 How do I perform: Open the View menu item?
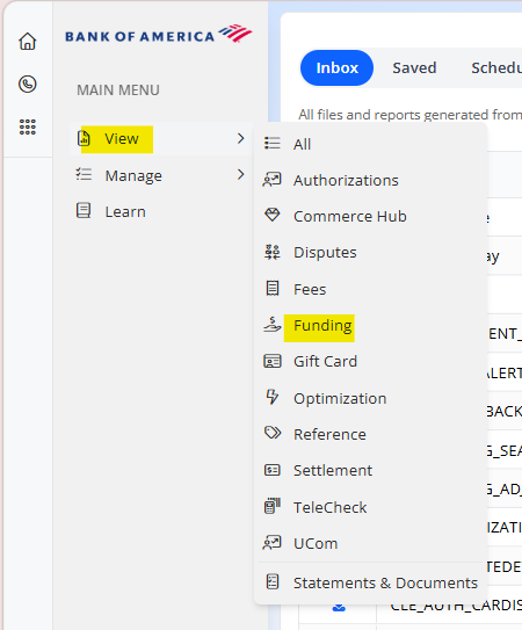coord(161,139)
